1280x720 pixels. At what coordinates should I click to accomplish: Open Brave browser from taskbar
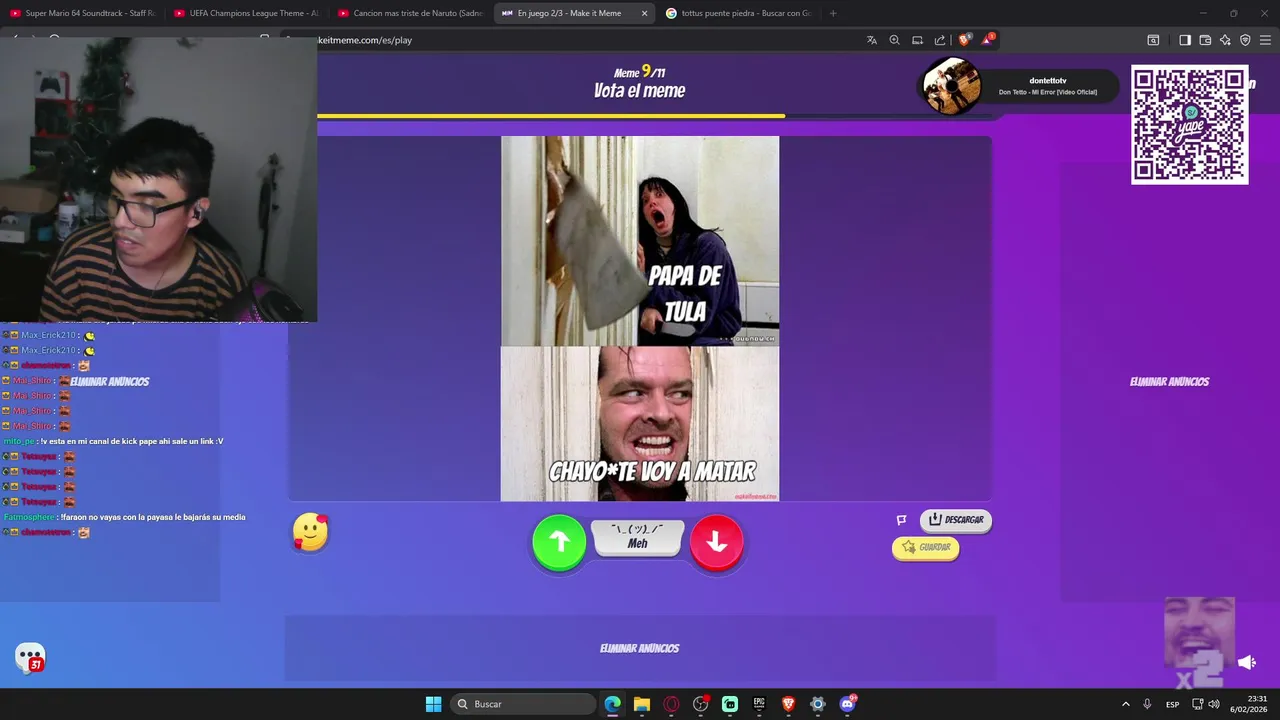point(788,704)
